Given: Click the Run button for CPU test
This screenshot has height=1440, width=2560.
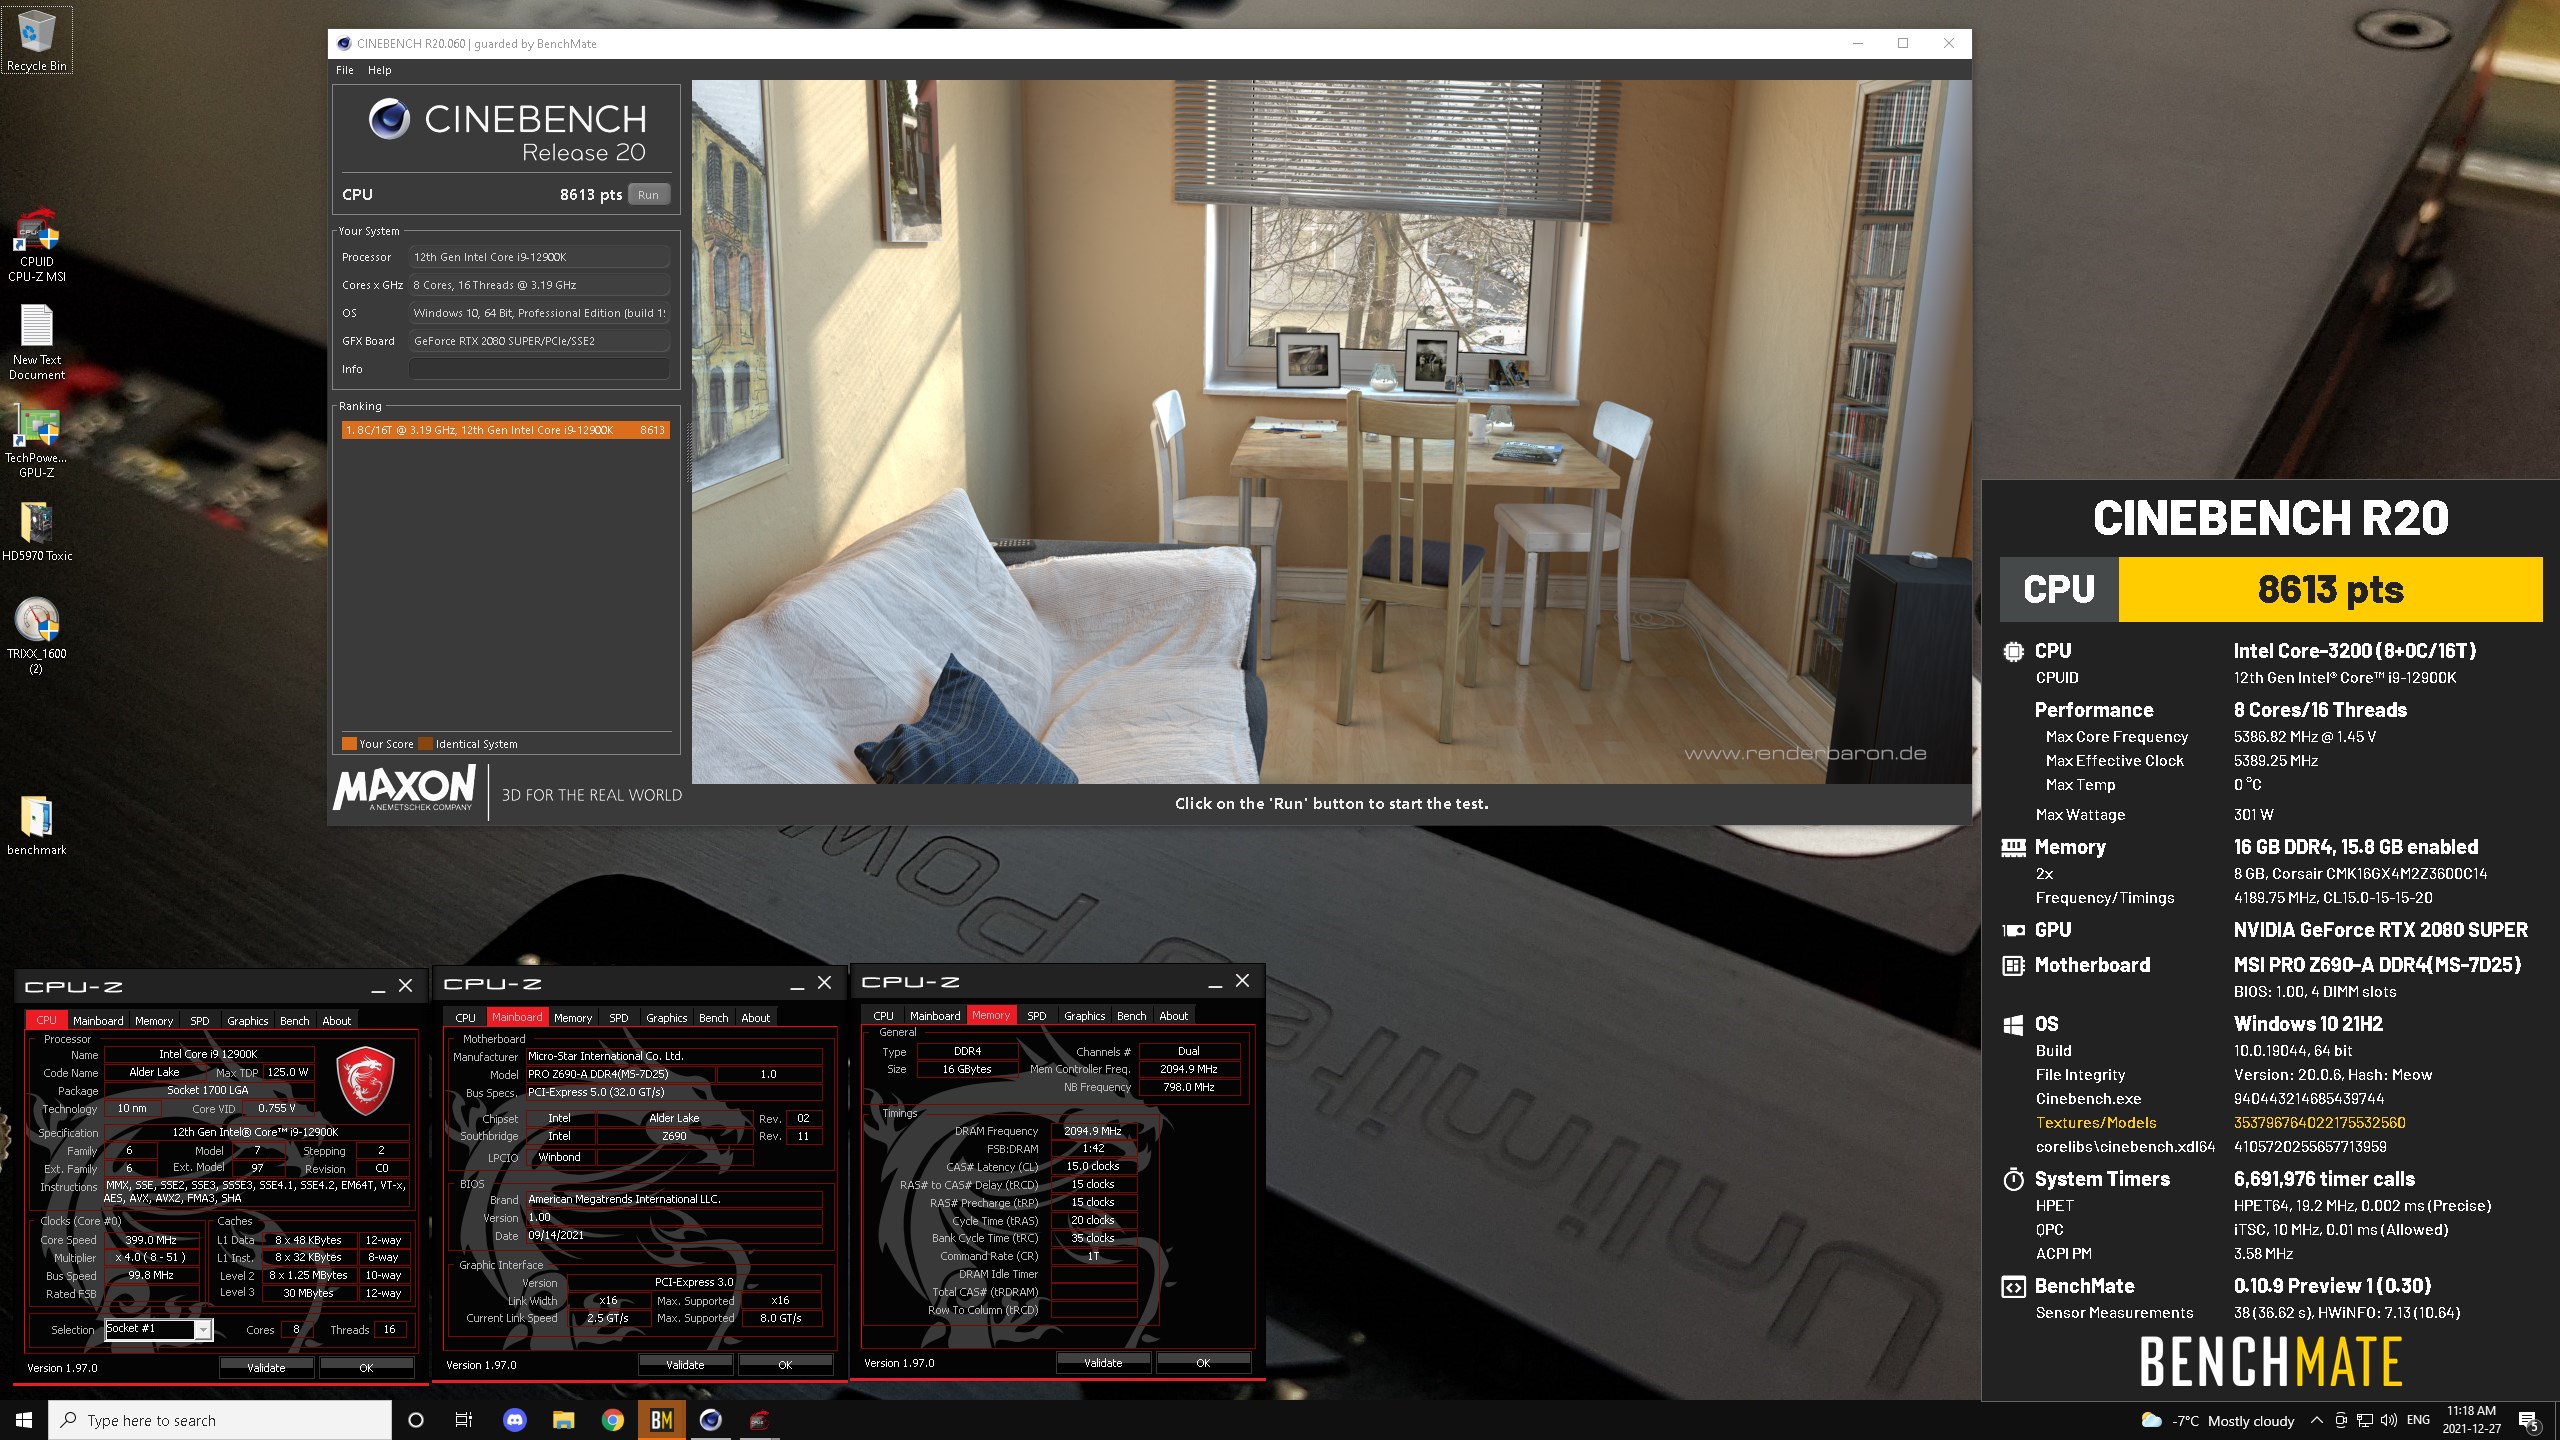Looking at the screenshot, I should click(x=648, y=195).
